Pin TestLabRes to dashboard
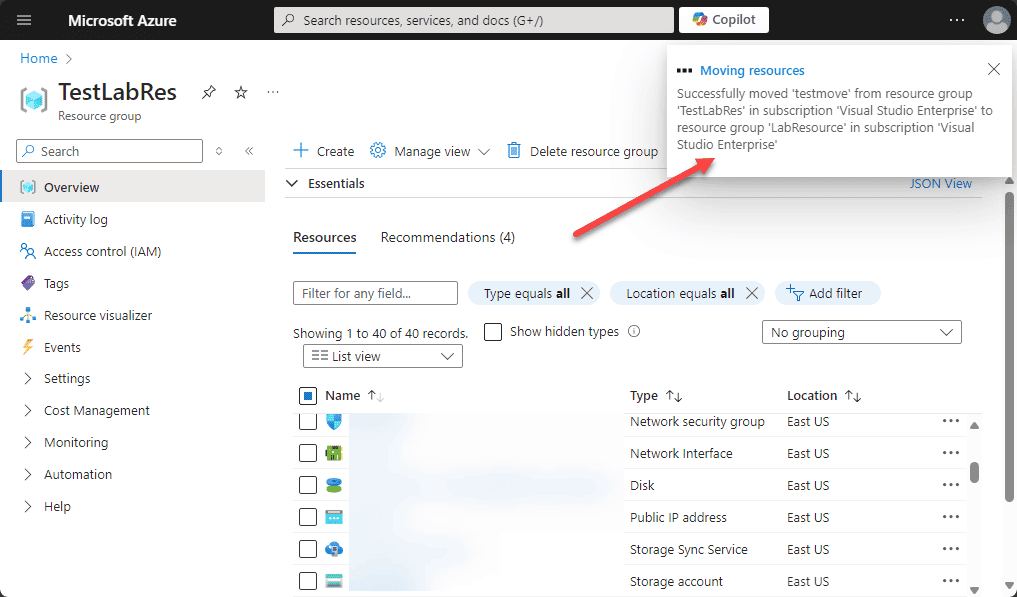 pyautogui.click(x=208, y=92)
